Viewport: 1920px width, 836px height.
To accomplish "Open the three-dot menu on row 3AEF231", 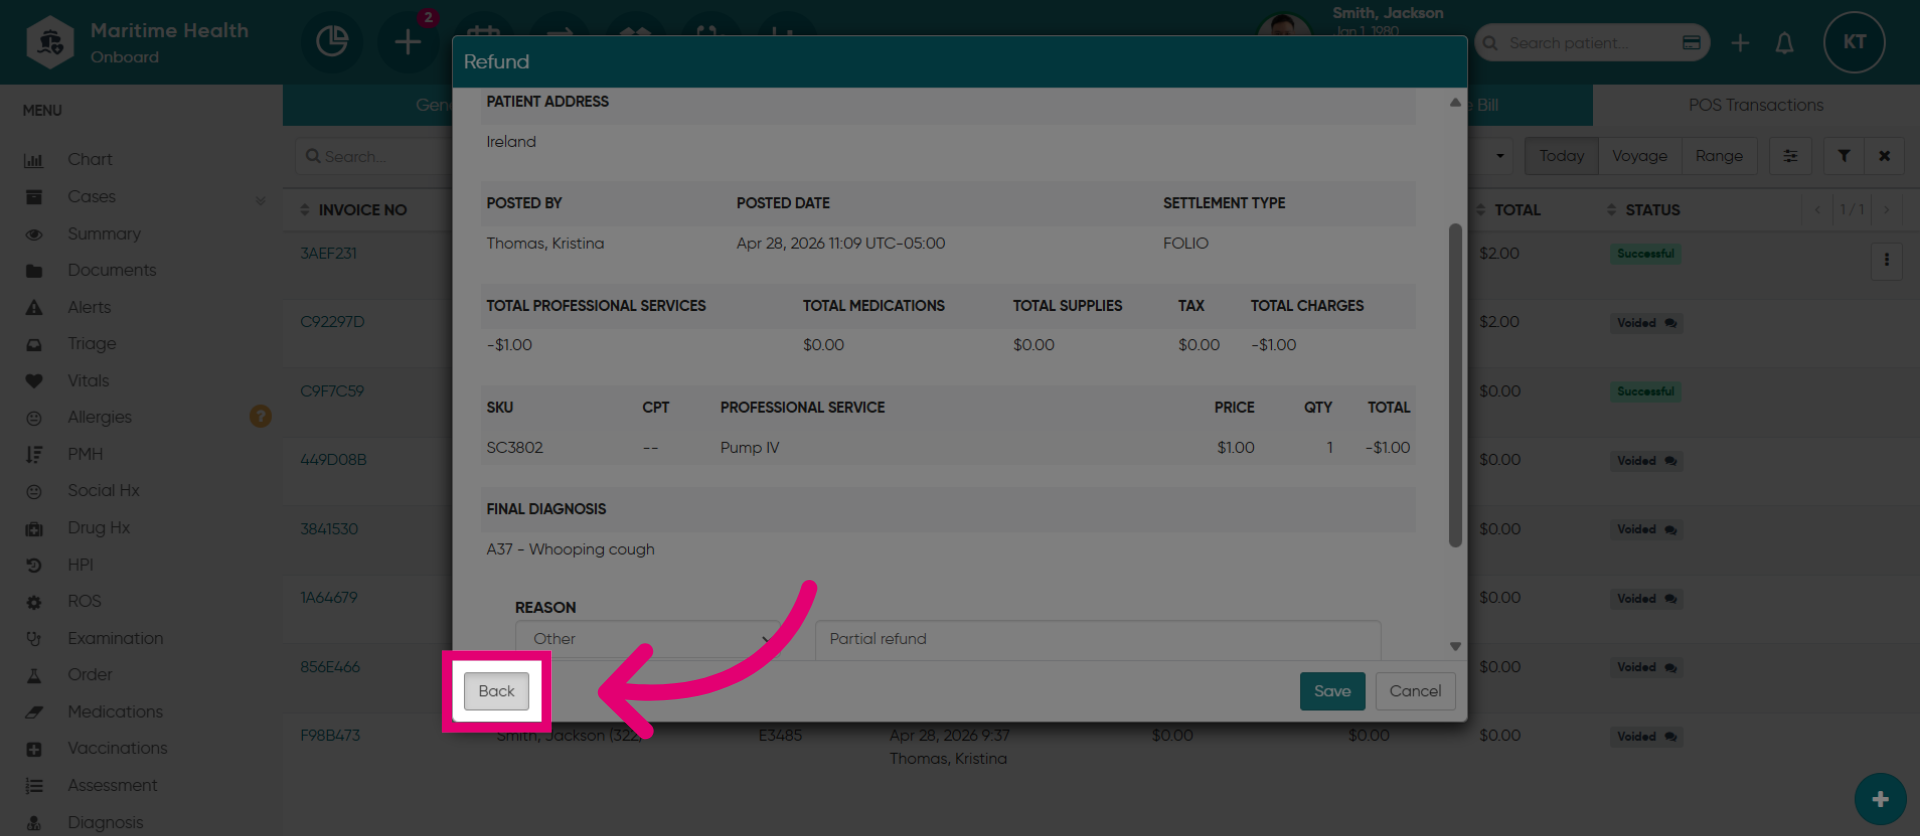I will click(1886, 260).
